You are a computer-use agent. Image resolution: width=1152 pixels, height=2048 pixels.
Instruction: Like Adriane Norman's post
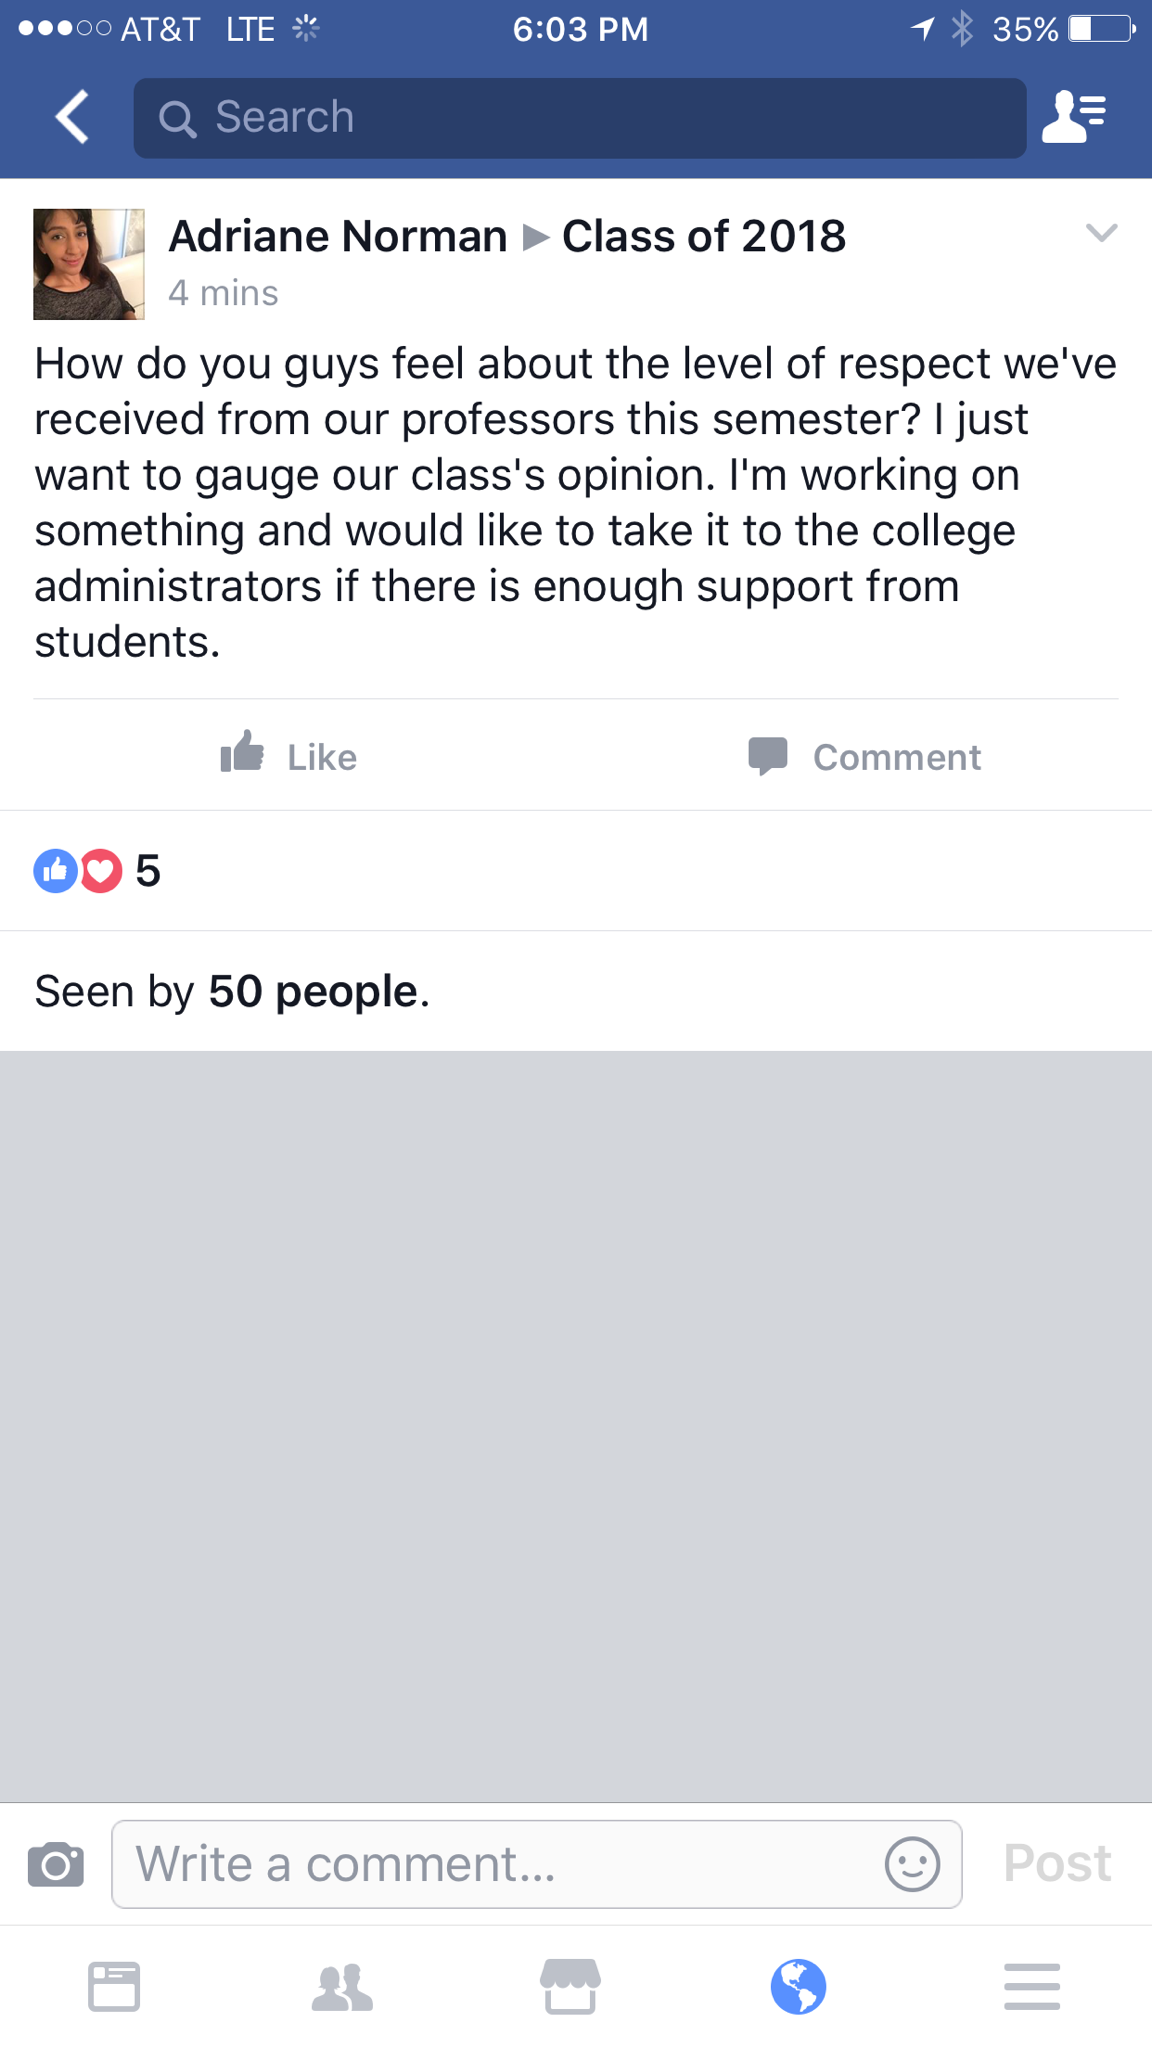coord(289,756)
